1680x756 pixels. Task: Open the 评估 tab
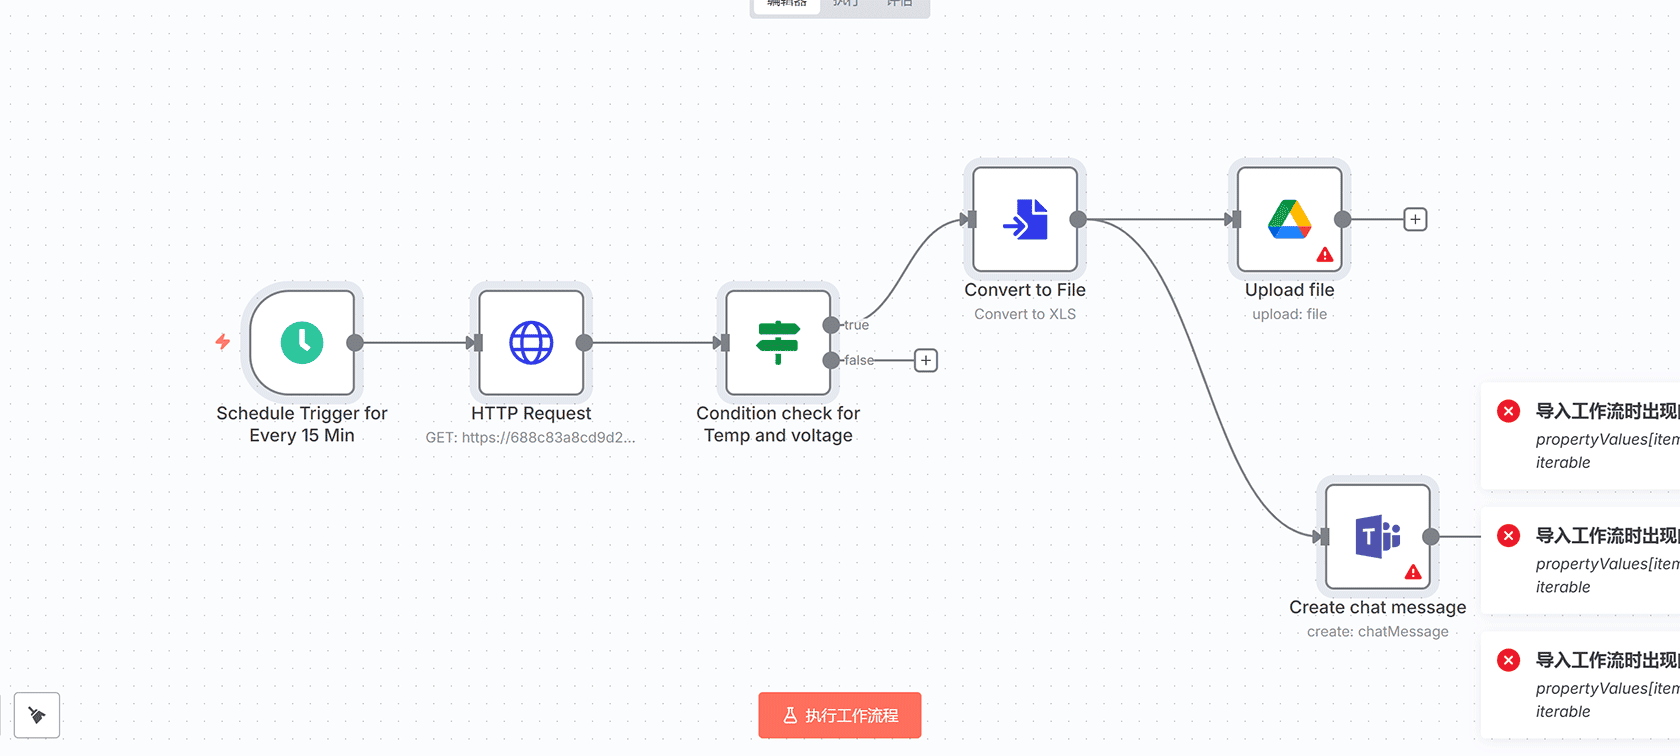[x=900, y=4]
